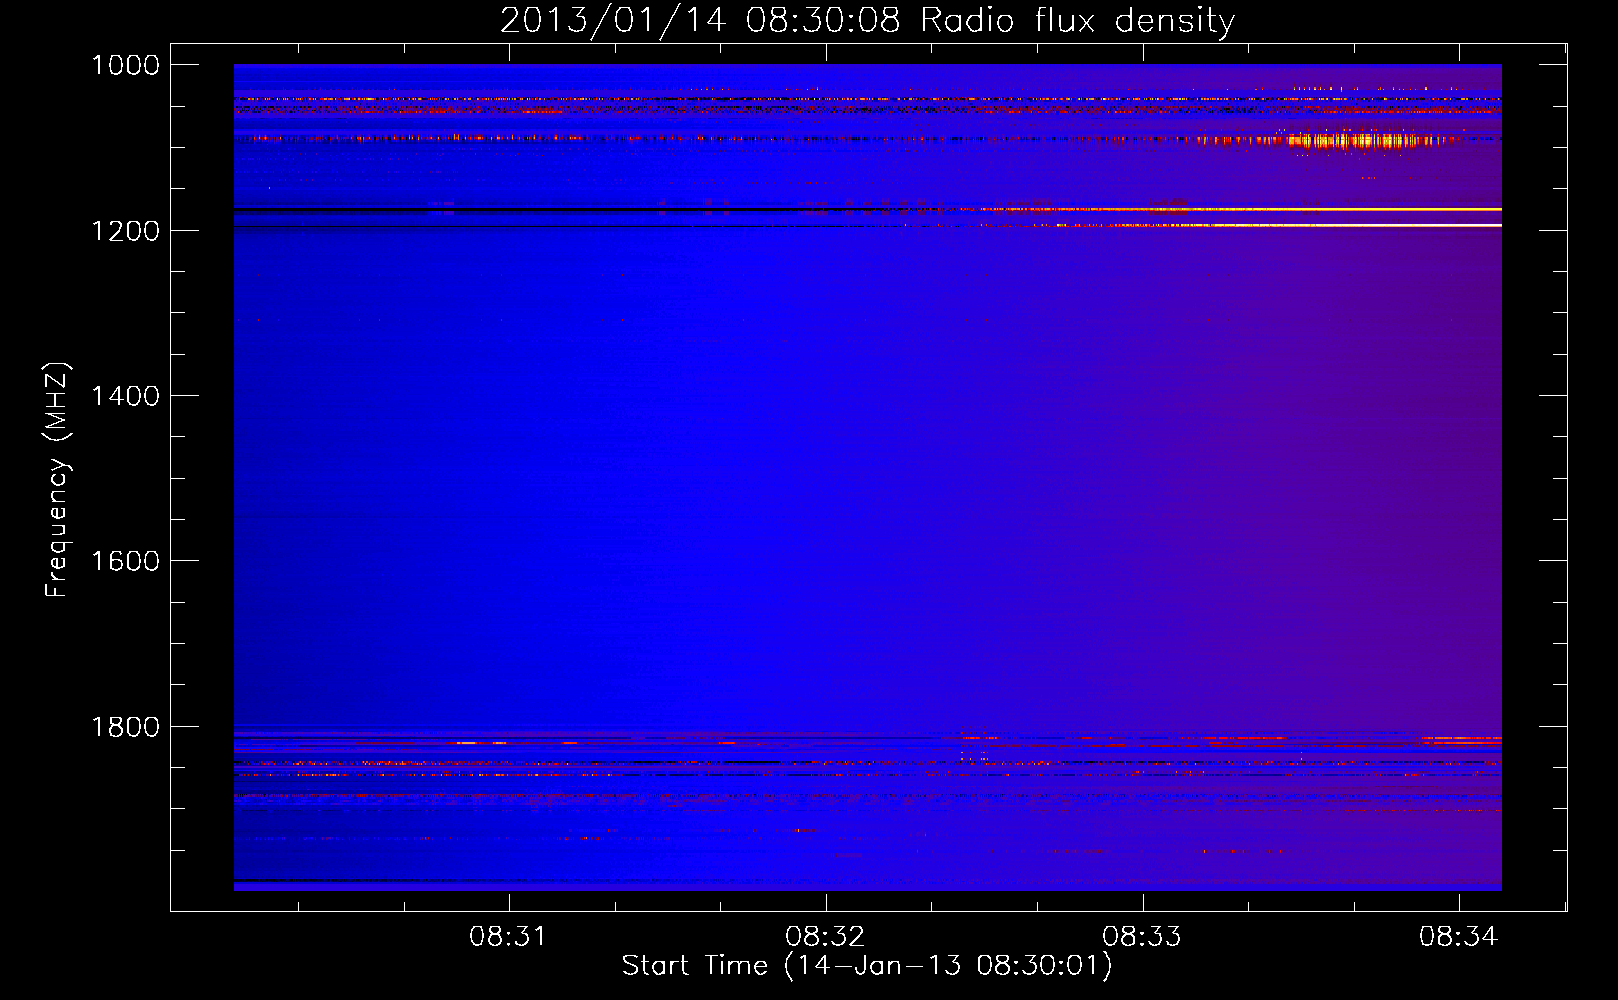Select the 'Frequency (MHZ)' y-axis label

(x=57, y=480)
